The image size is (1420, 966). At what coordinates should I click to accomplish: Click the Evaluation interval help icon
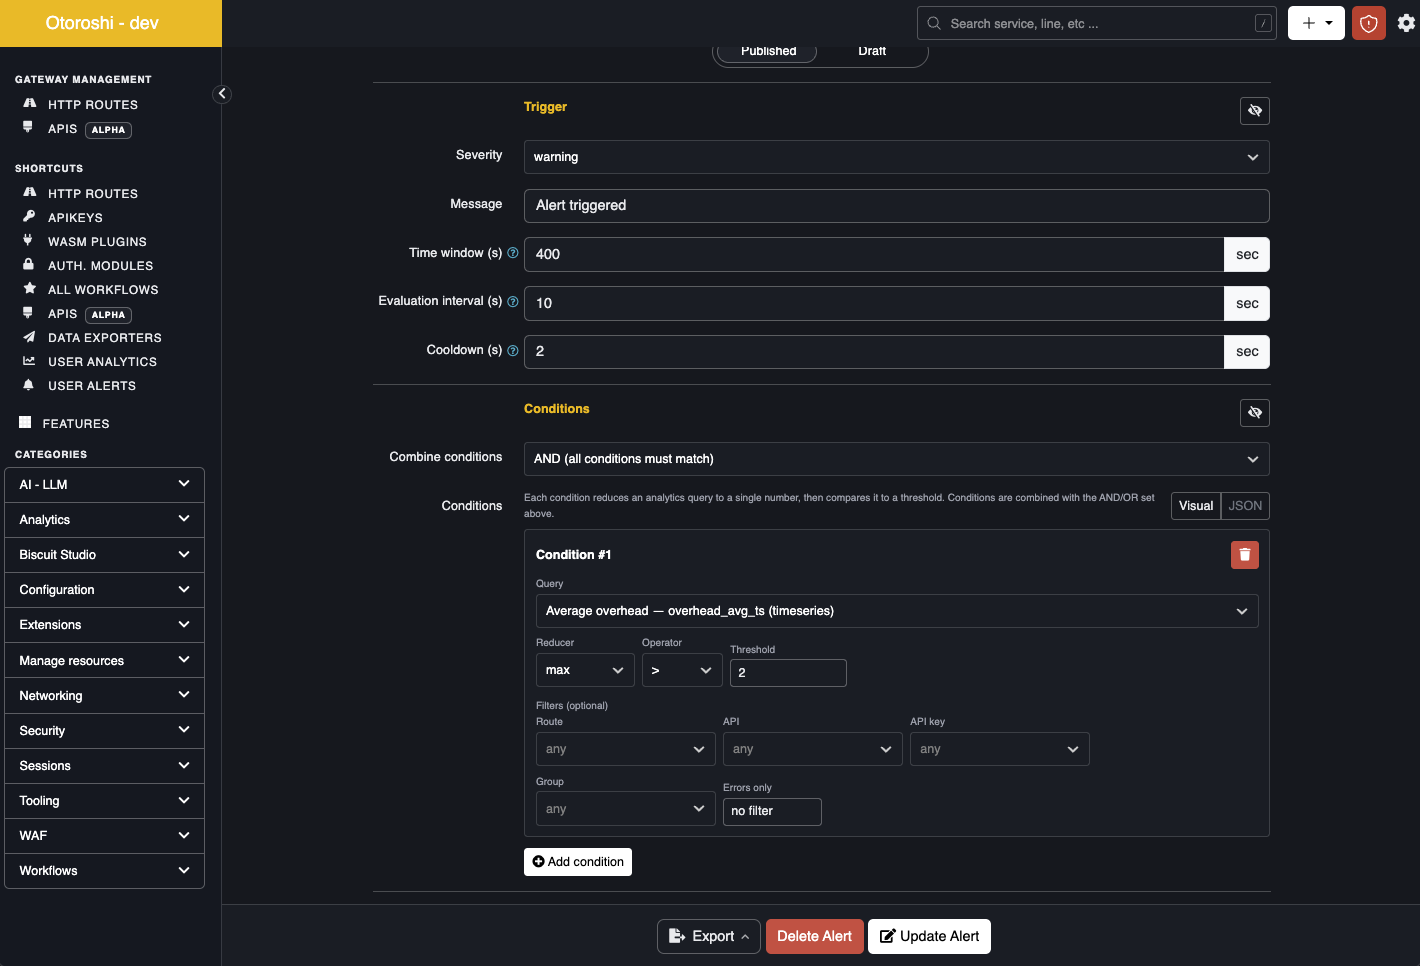513,301
